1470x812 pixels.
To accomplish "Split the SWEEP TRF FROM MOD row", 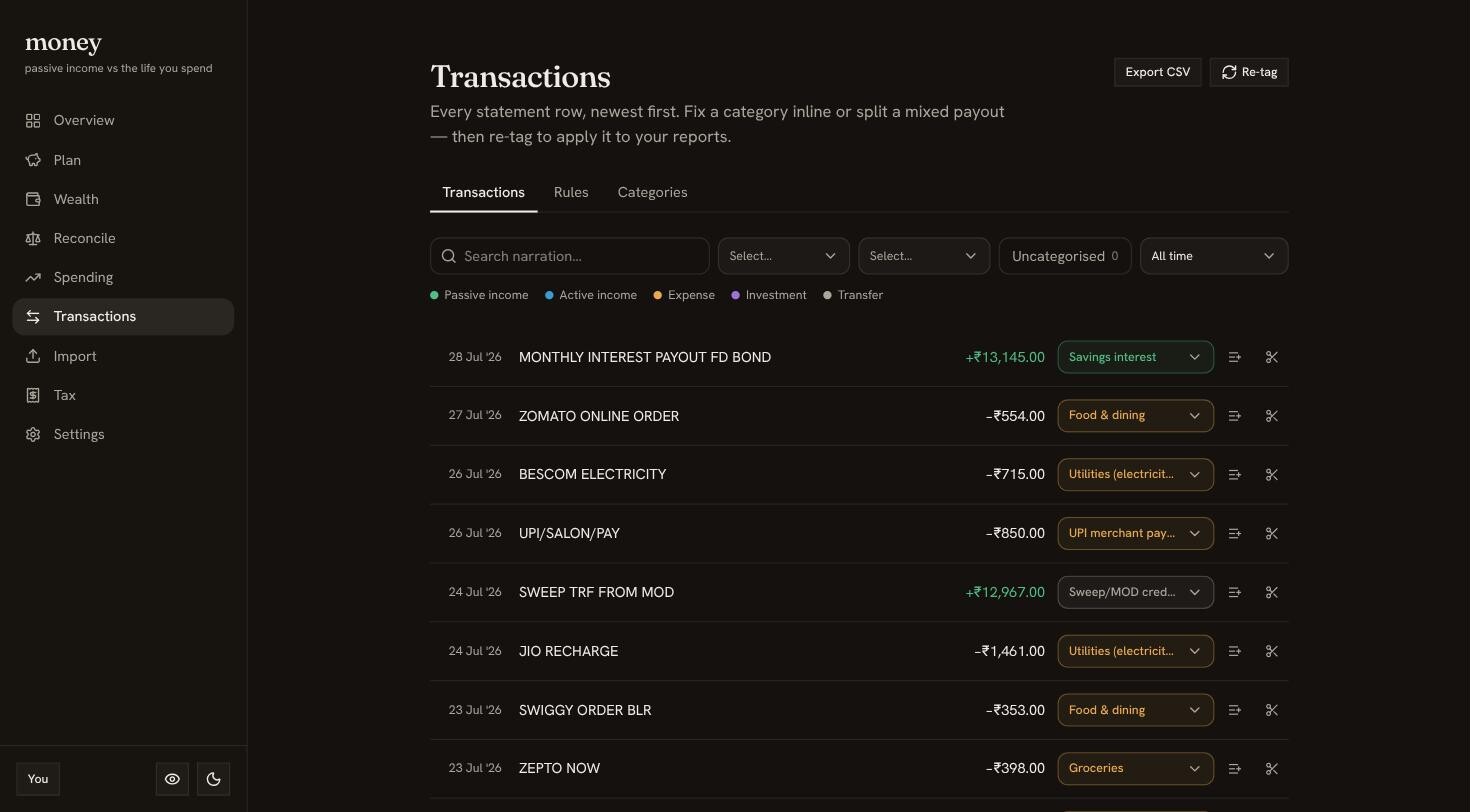I will tap(1272, 592).
